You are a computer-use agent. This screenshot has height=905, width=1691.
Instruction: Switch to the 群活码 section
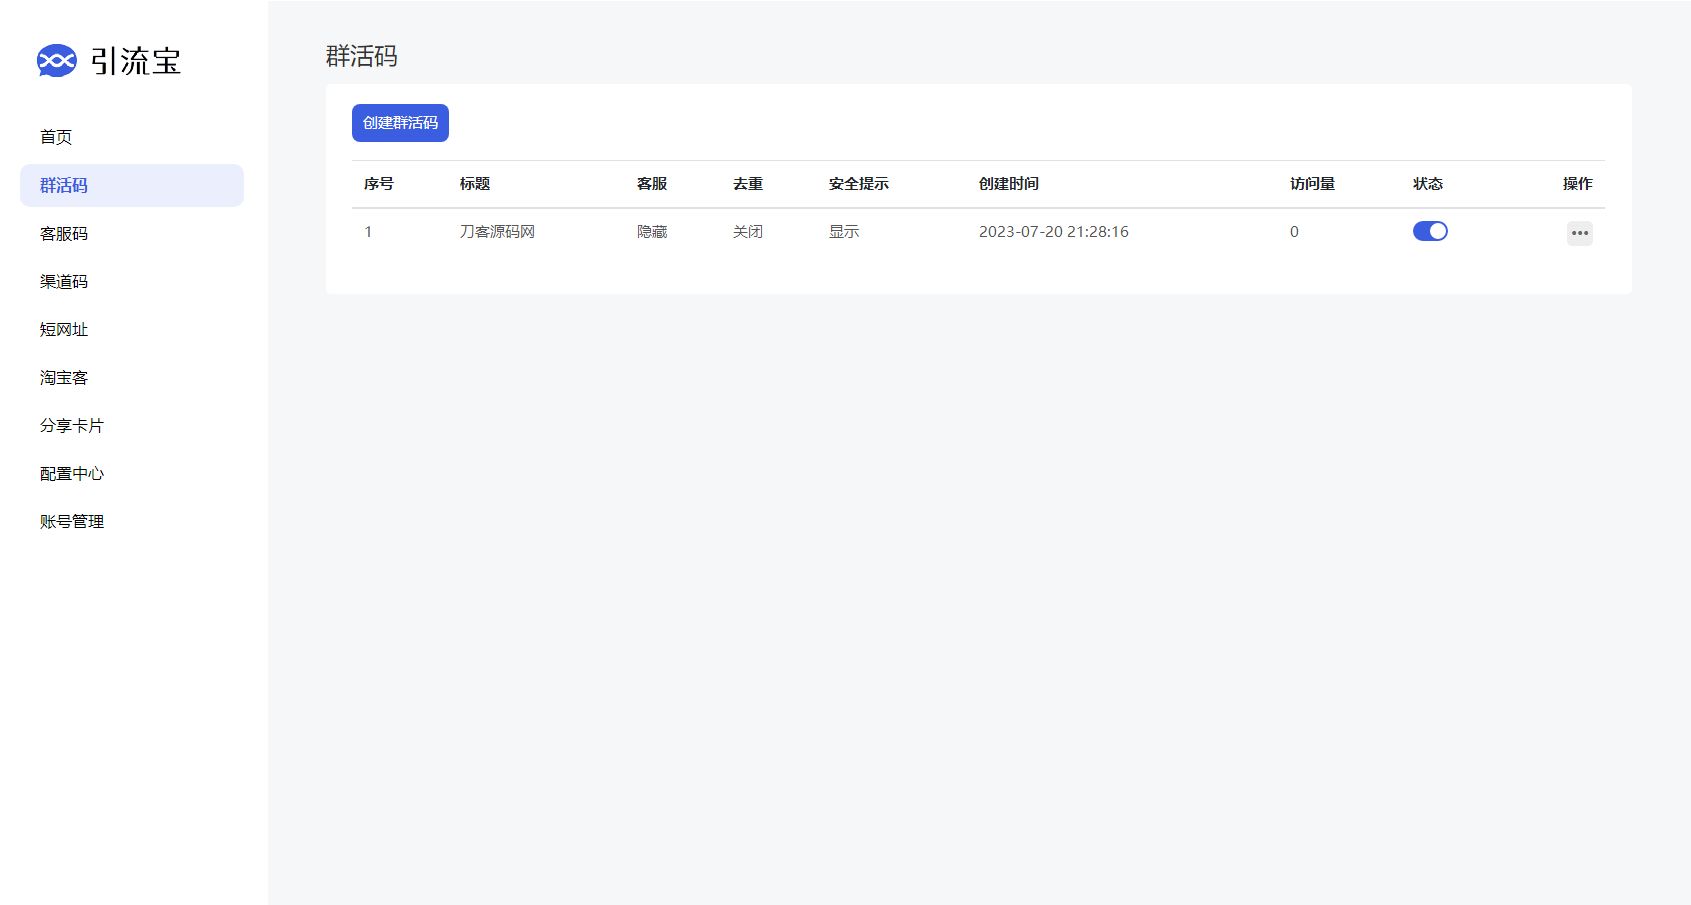tap(63, 185)
